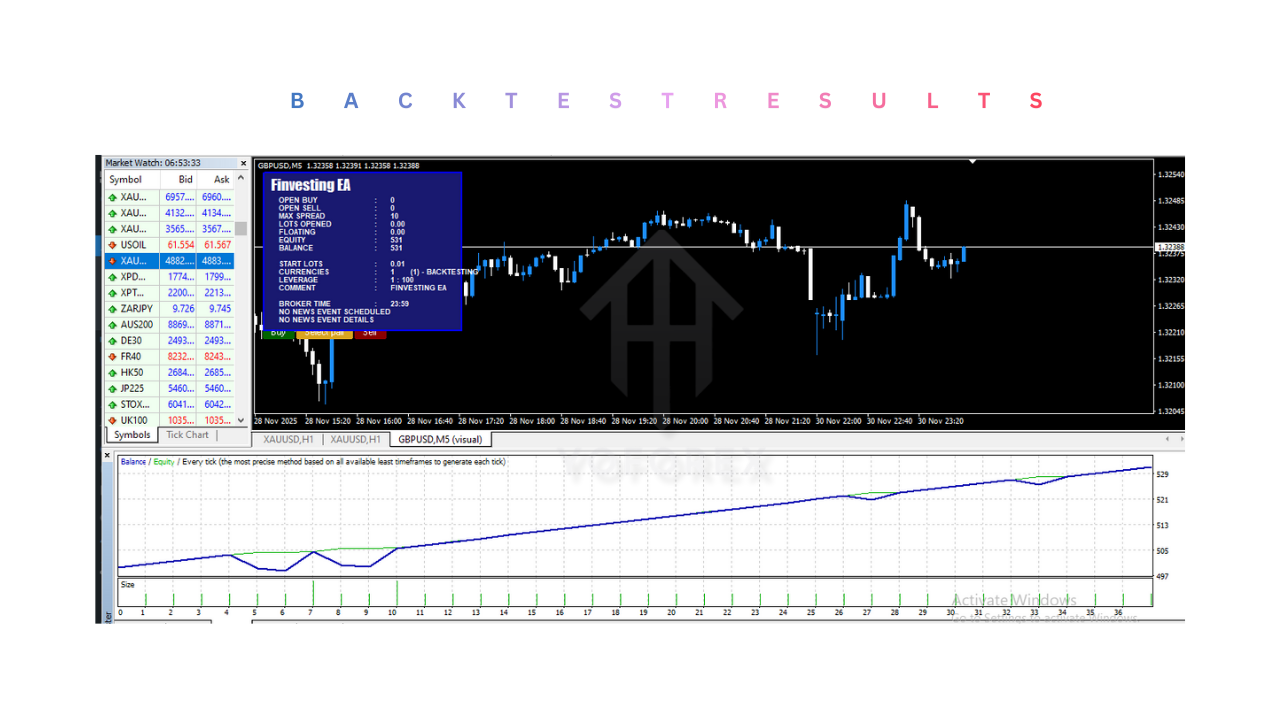This screenshot has width=1280, height=720.
Task: Click the red down-arrow icon beside FR40
Action: pos(112,356)
